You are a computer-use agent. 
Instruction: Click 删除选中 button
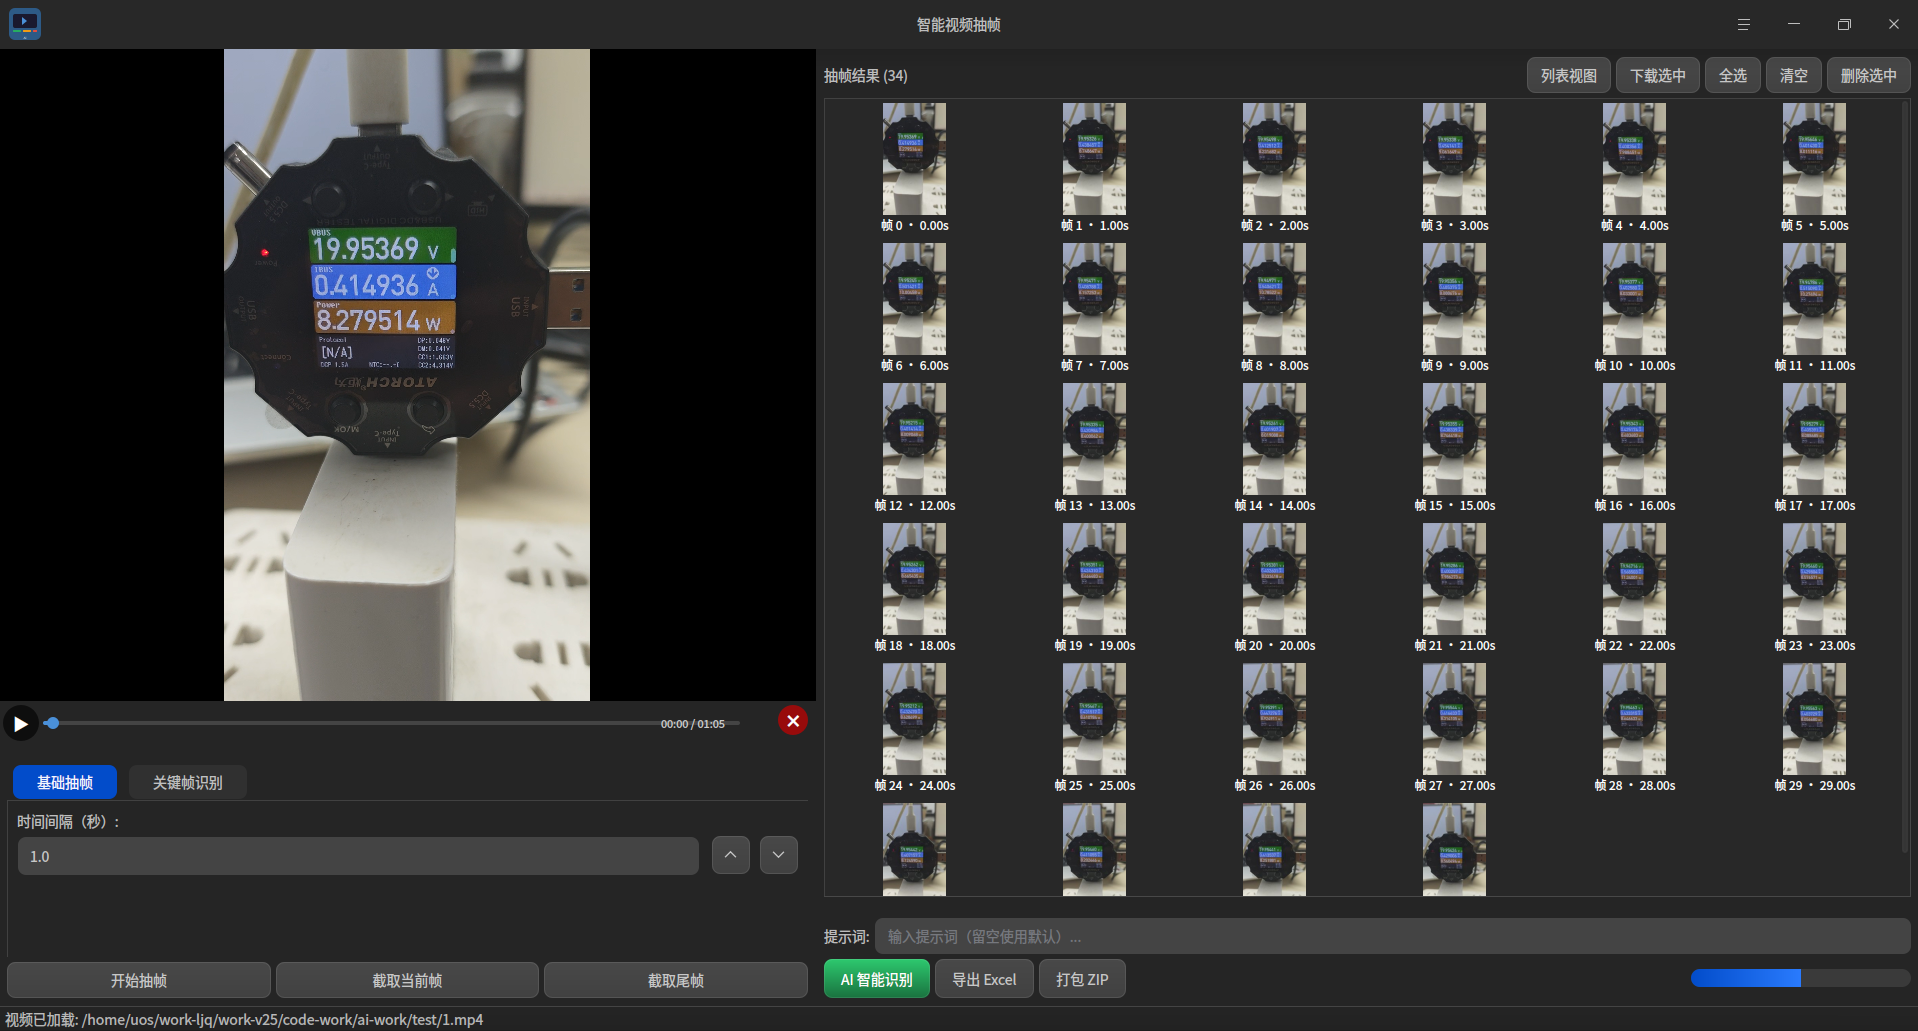pyautogui.click(x=1868, y=75)
